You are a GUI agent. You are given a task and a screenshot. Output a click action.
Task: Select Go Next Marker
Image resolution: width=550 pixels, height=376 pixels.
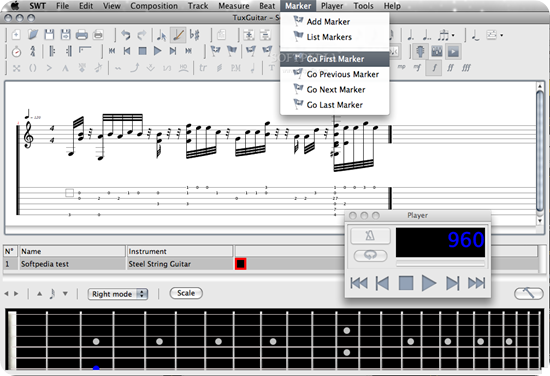tap(335, 89)
